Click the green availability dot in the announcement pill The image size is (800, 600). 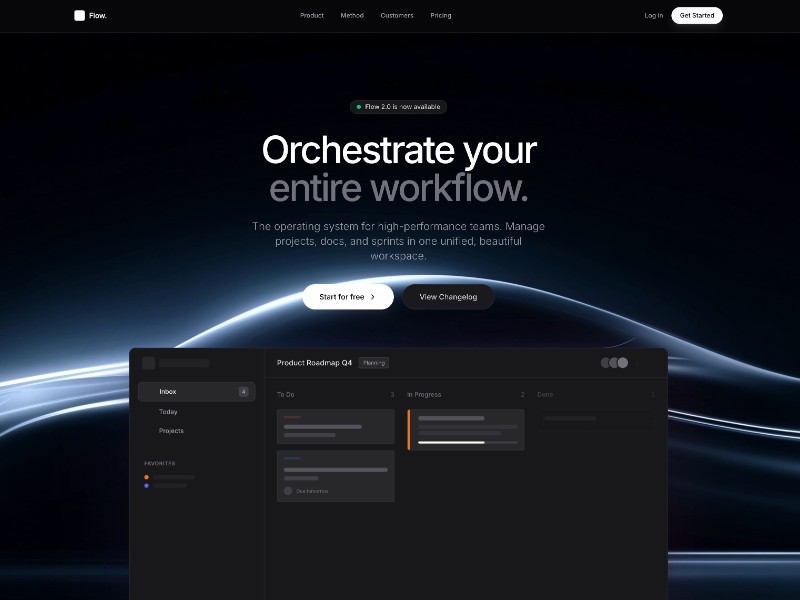pos(360,107)
